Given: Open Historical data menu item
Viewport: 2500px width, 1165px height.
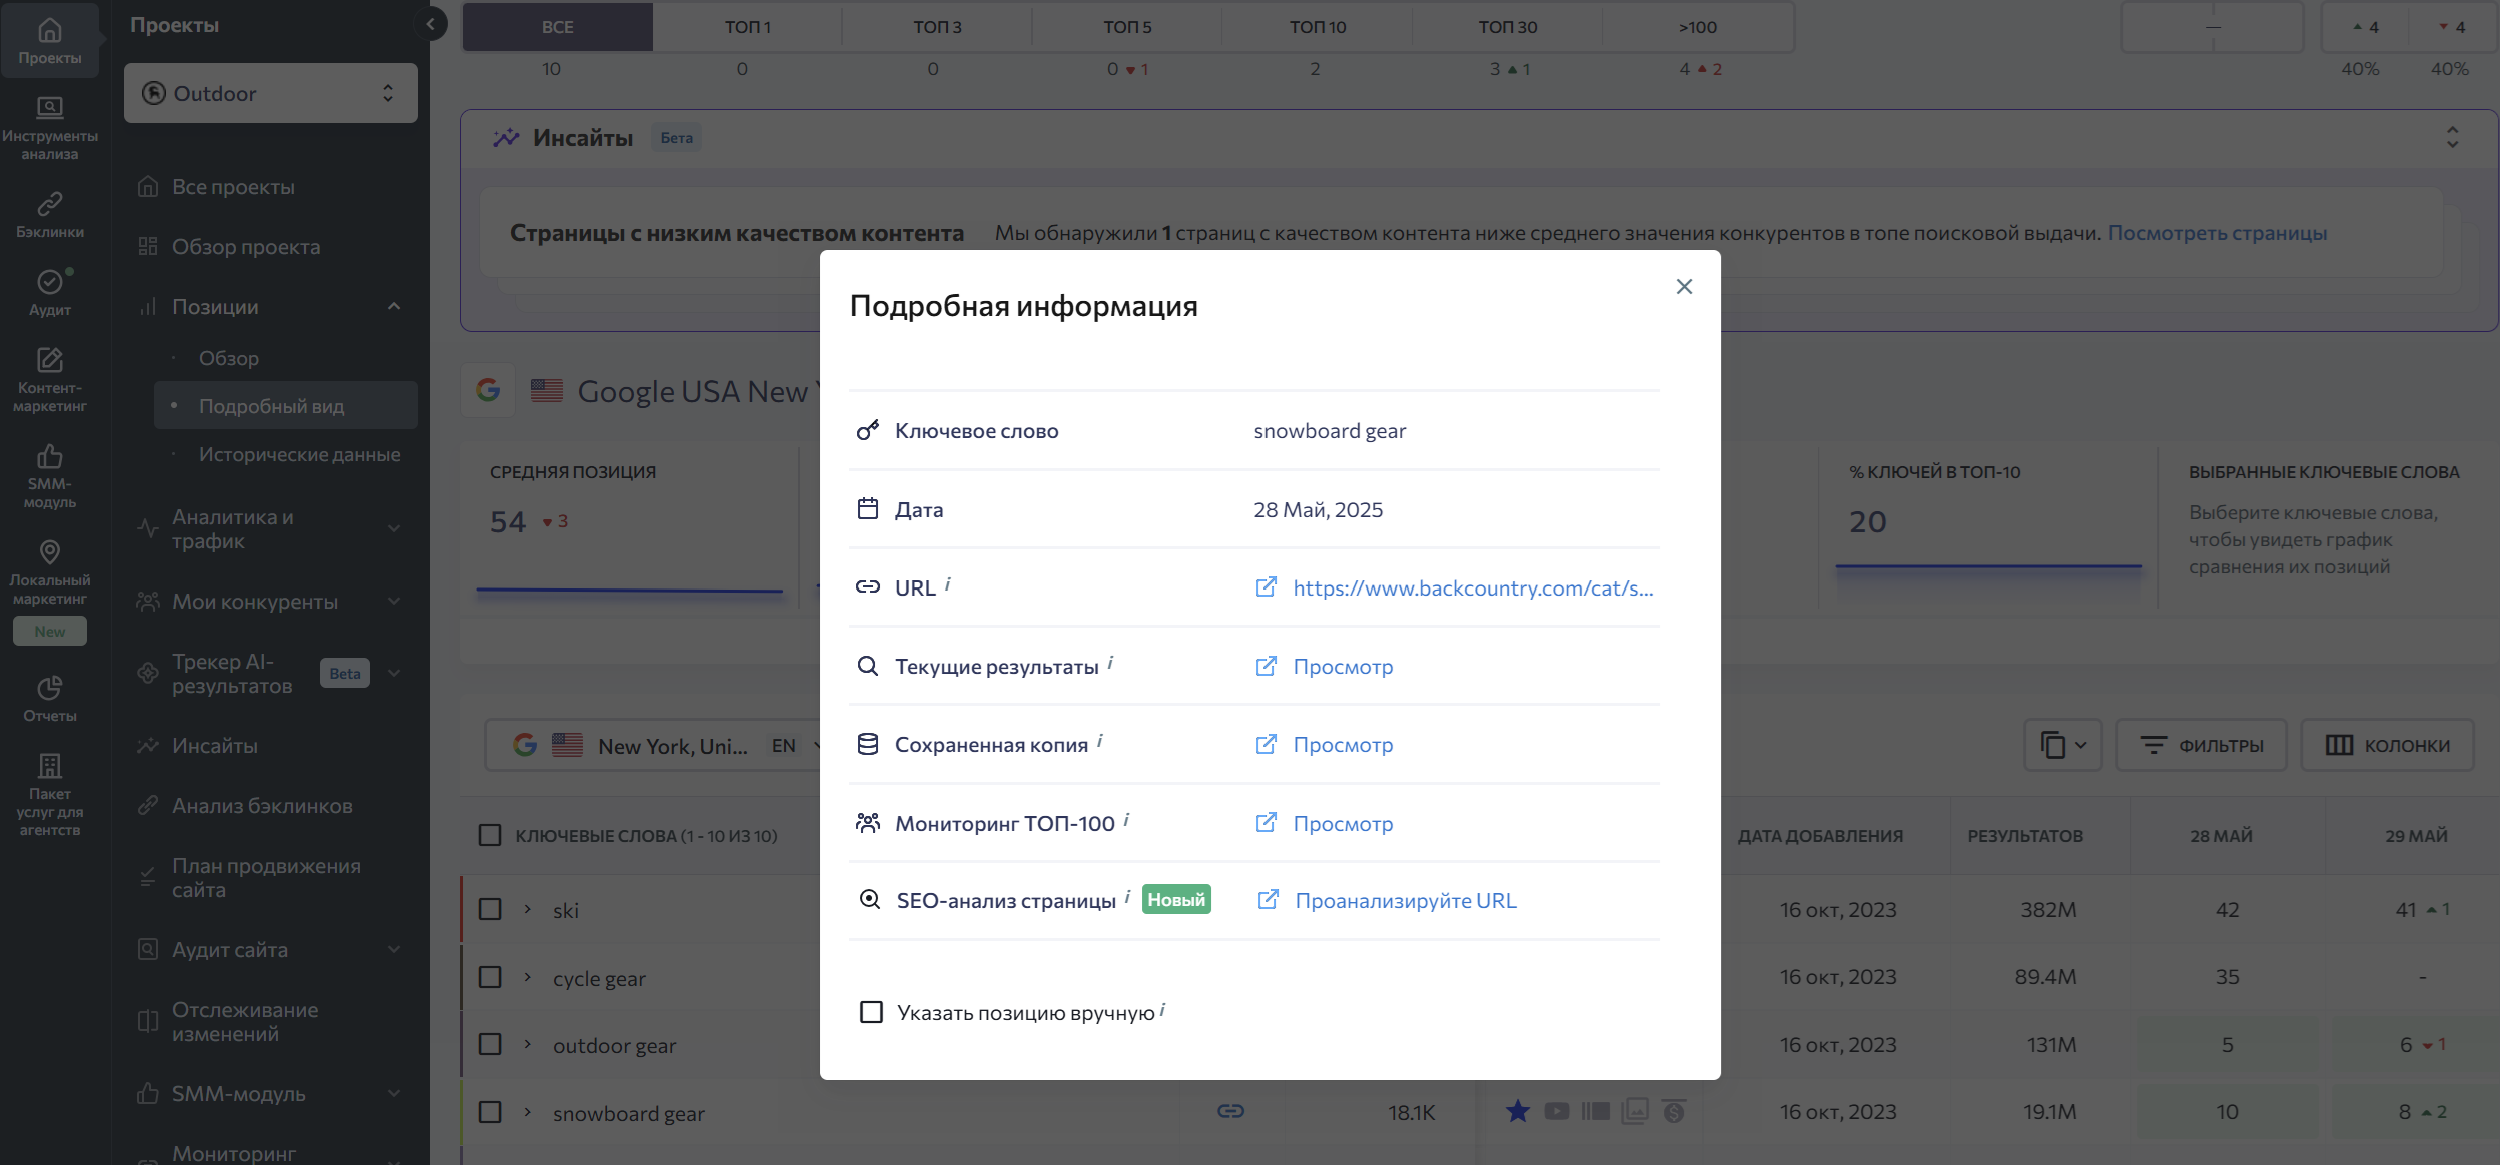Looking at the screenshot, I should 299,454.
